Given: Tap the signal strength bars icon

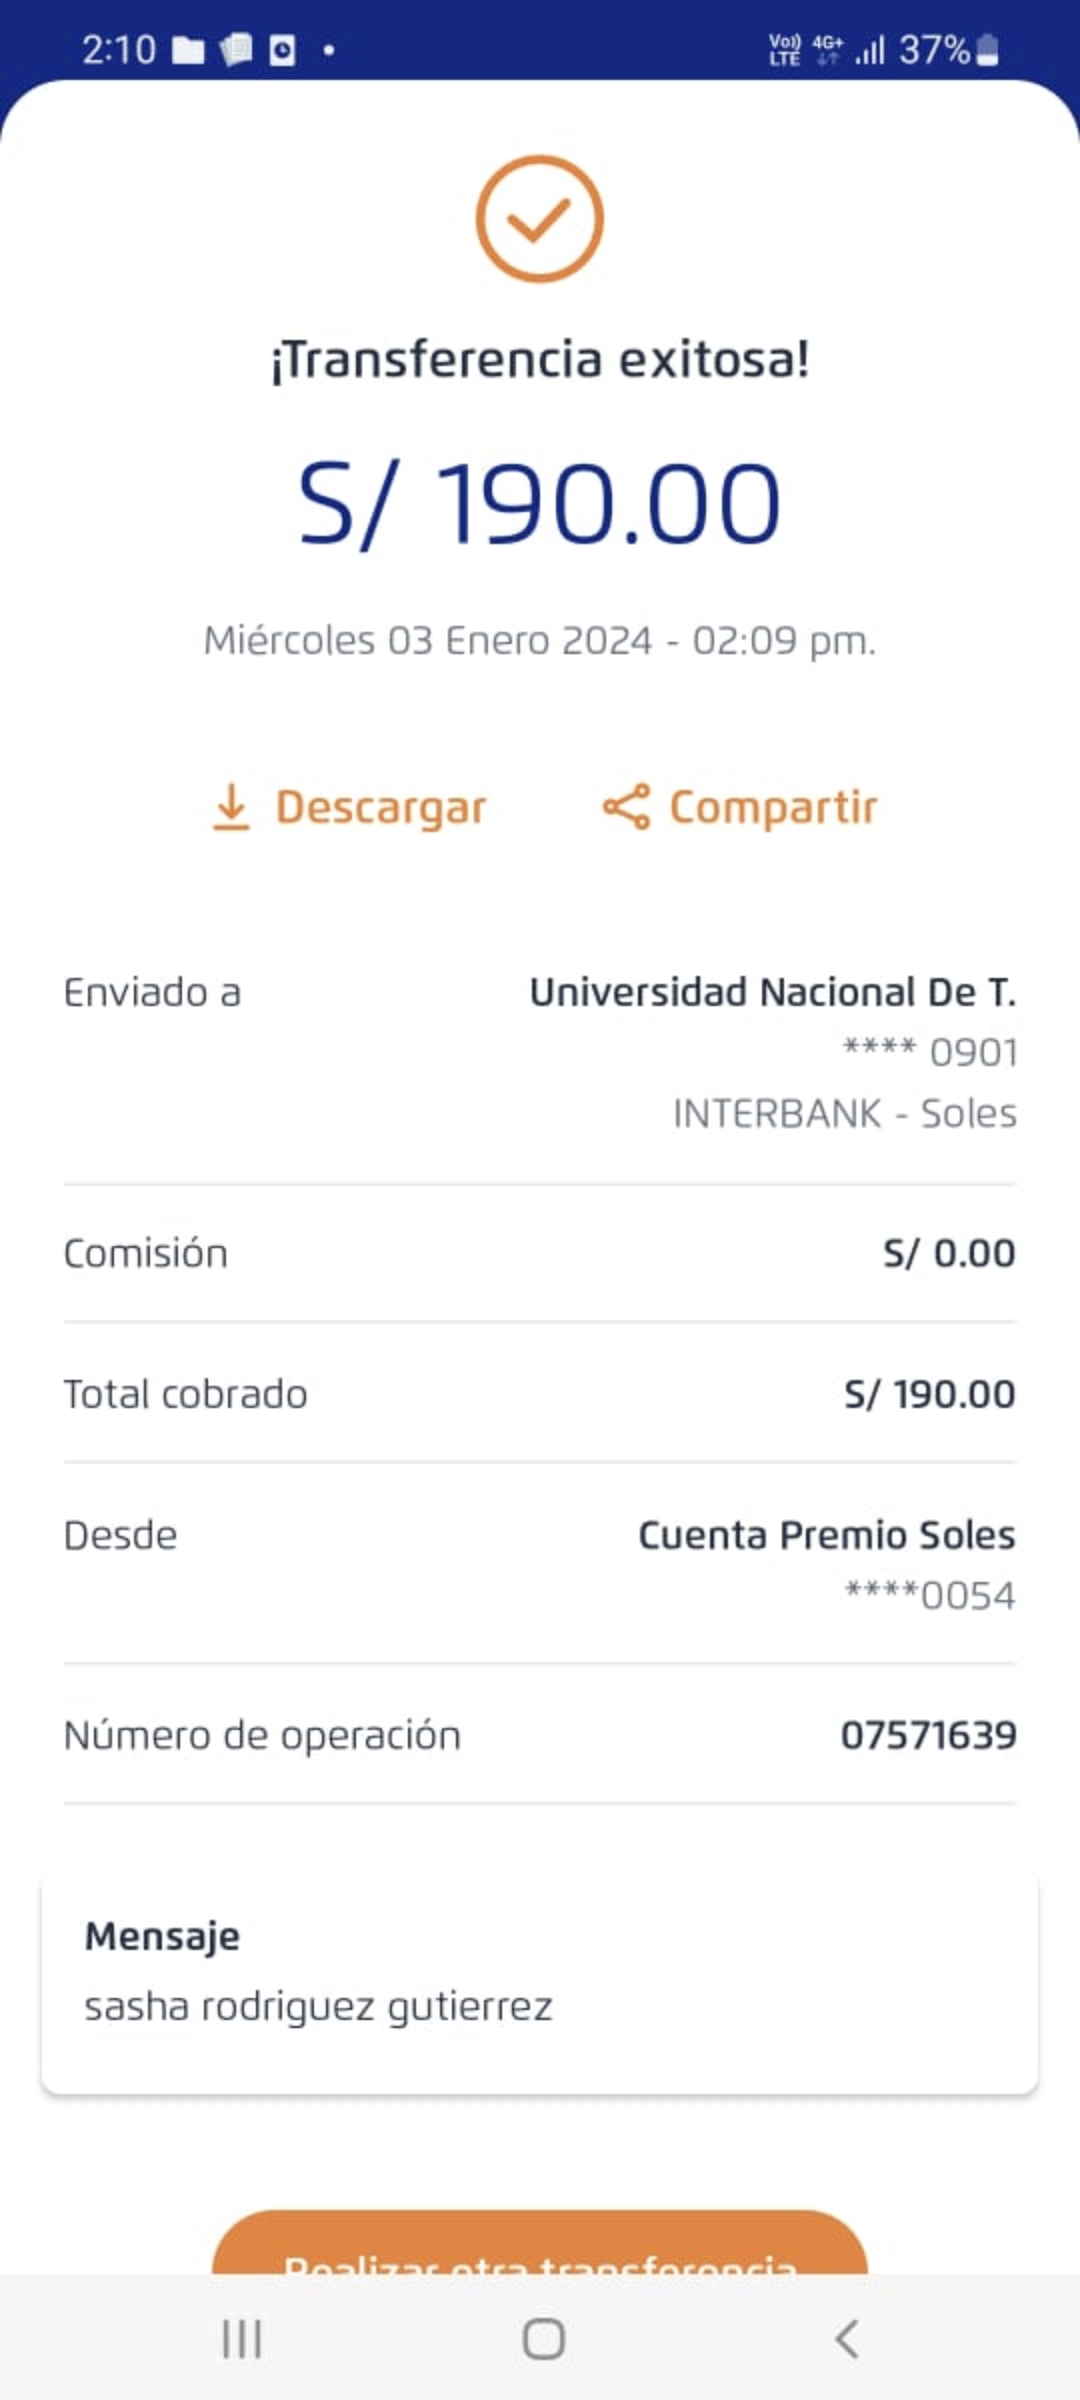Looking at the screenshot, I should pos(870,50).
